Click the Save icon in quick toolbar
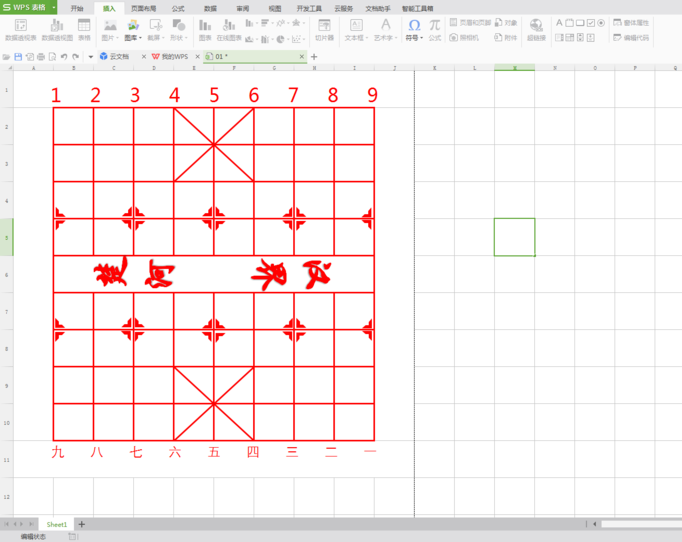This screenshot has height=542, width=682. tap(18, 57)
